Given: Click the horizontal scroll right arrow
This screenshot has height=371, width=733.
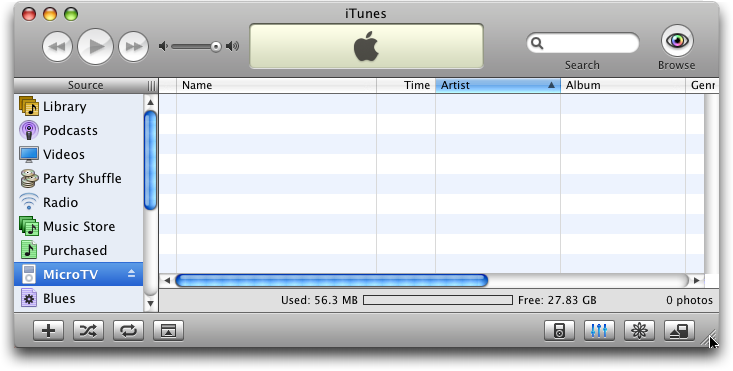Looking at the screenshot, I should (x=697, y=280).
